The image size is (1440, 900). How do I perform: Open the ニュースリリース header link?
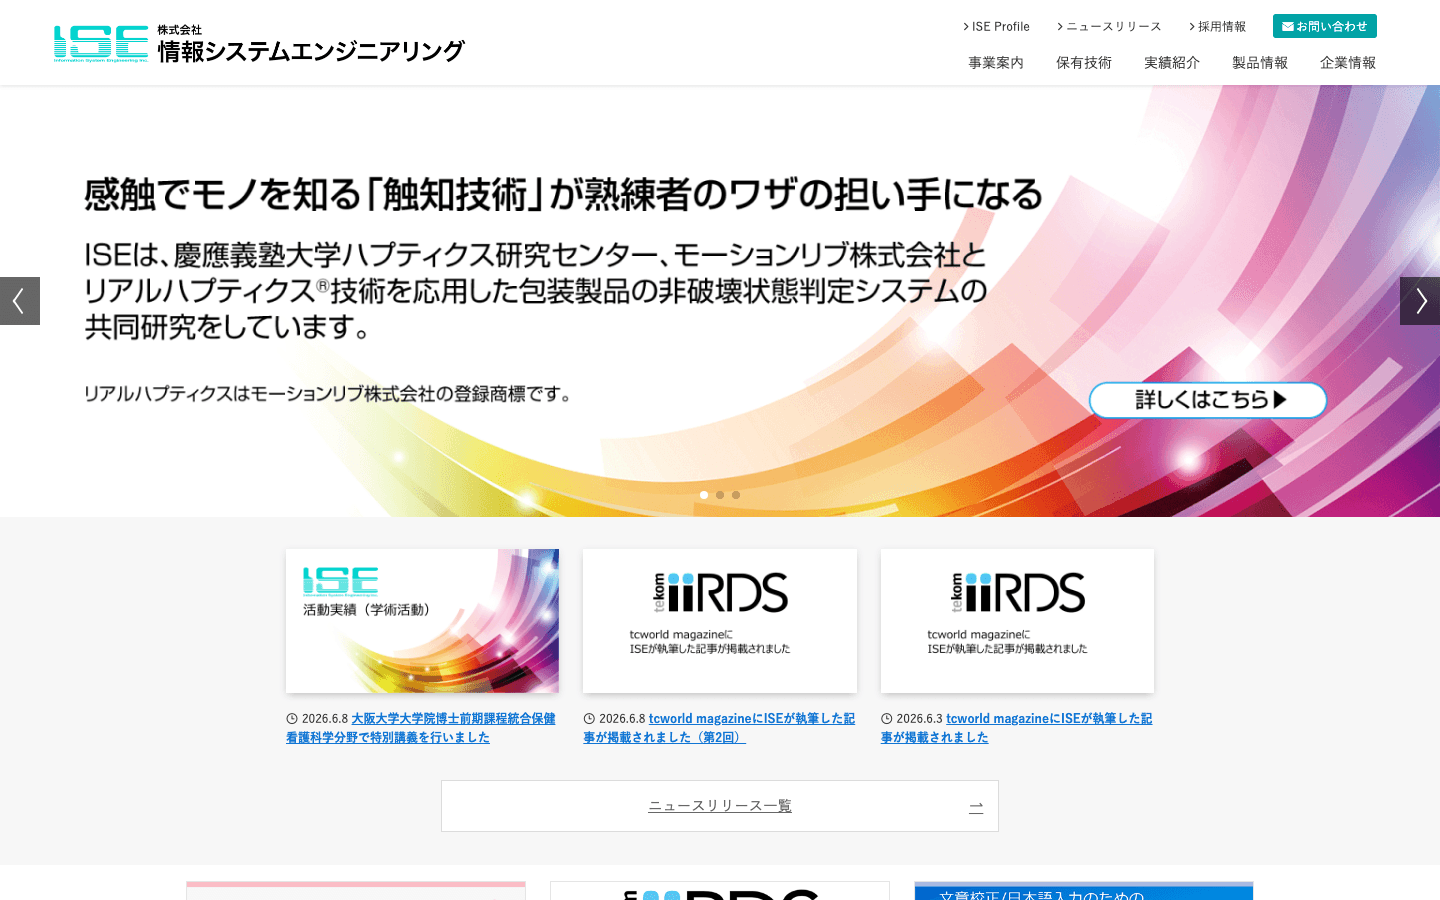pyautogui.click(x=1109, y=27)
